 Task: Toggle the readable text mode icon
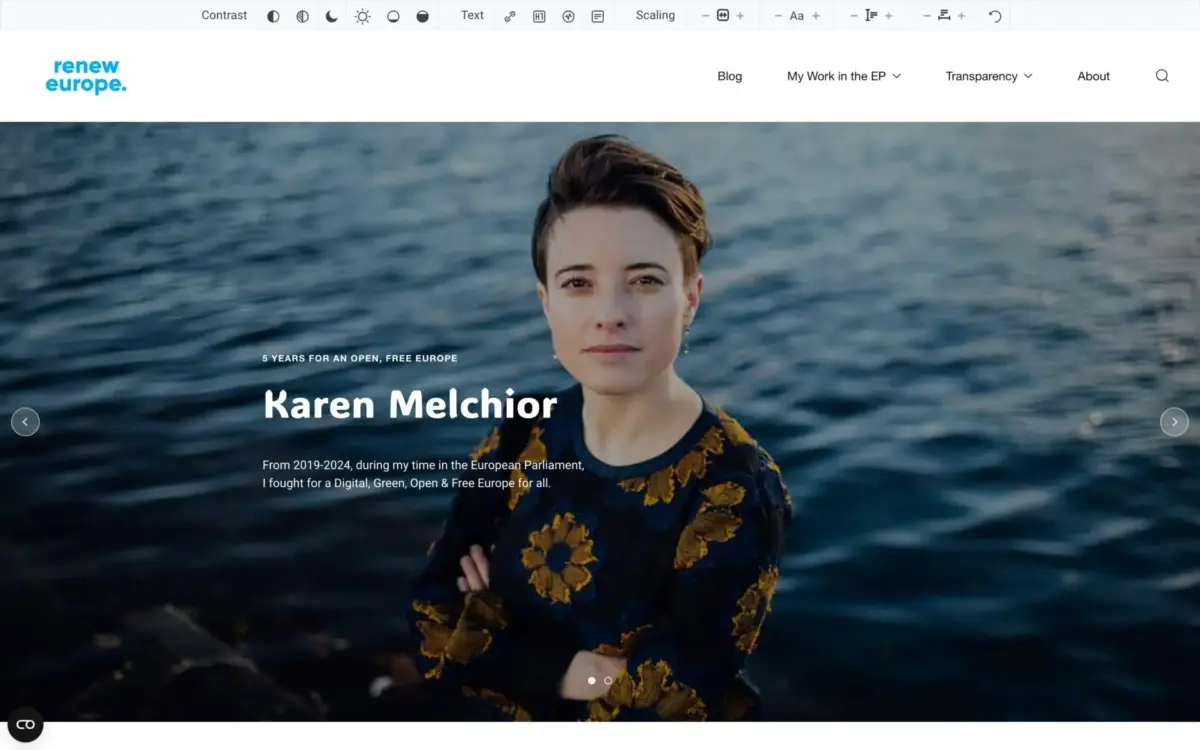click(597, 16)
